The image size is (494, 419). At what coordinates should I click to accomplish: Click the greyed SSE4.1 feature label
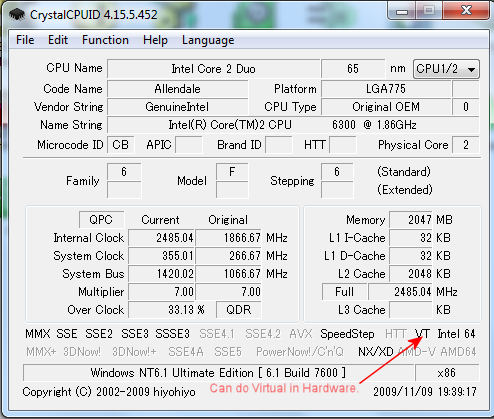[217, 334]
